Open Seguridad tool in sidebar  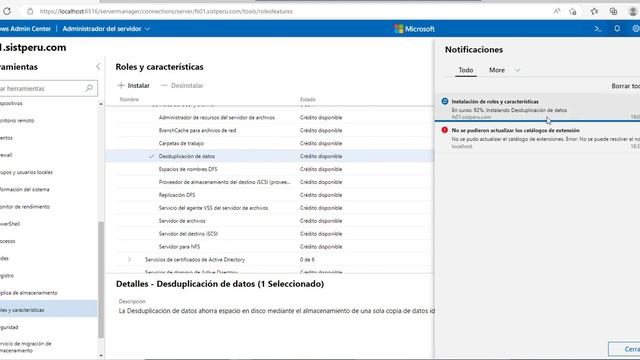click(x=49, y=327)
